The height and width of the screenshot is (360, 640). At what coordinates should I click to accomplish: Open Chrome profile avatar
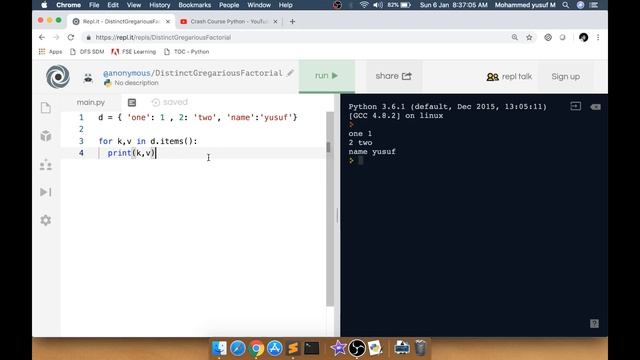pyautogui.click(x=583, y=37)
